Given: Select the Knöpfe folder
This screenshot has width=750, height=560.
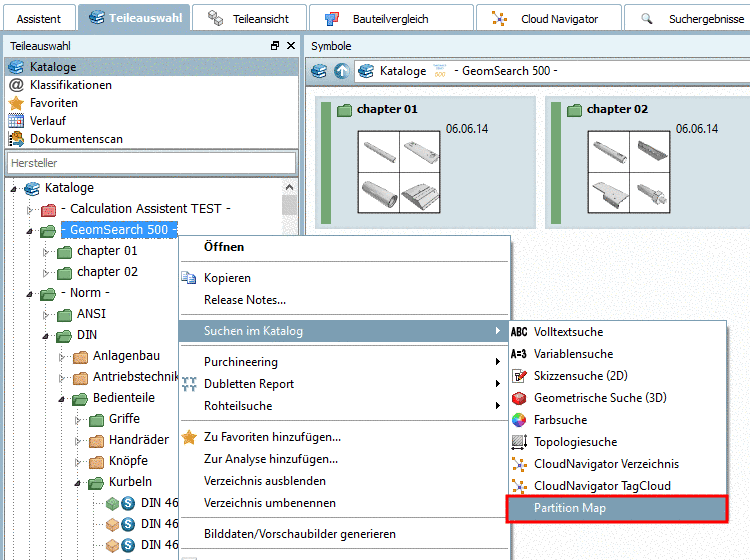Looking at the screenshot, I should [x=128, y=461].
